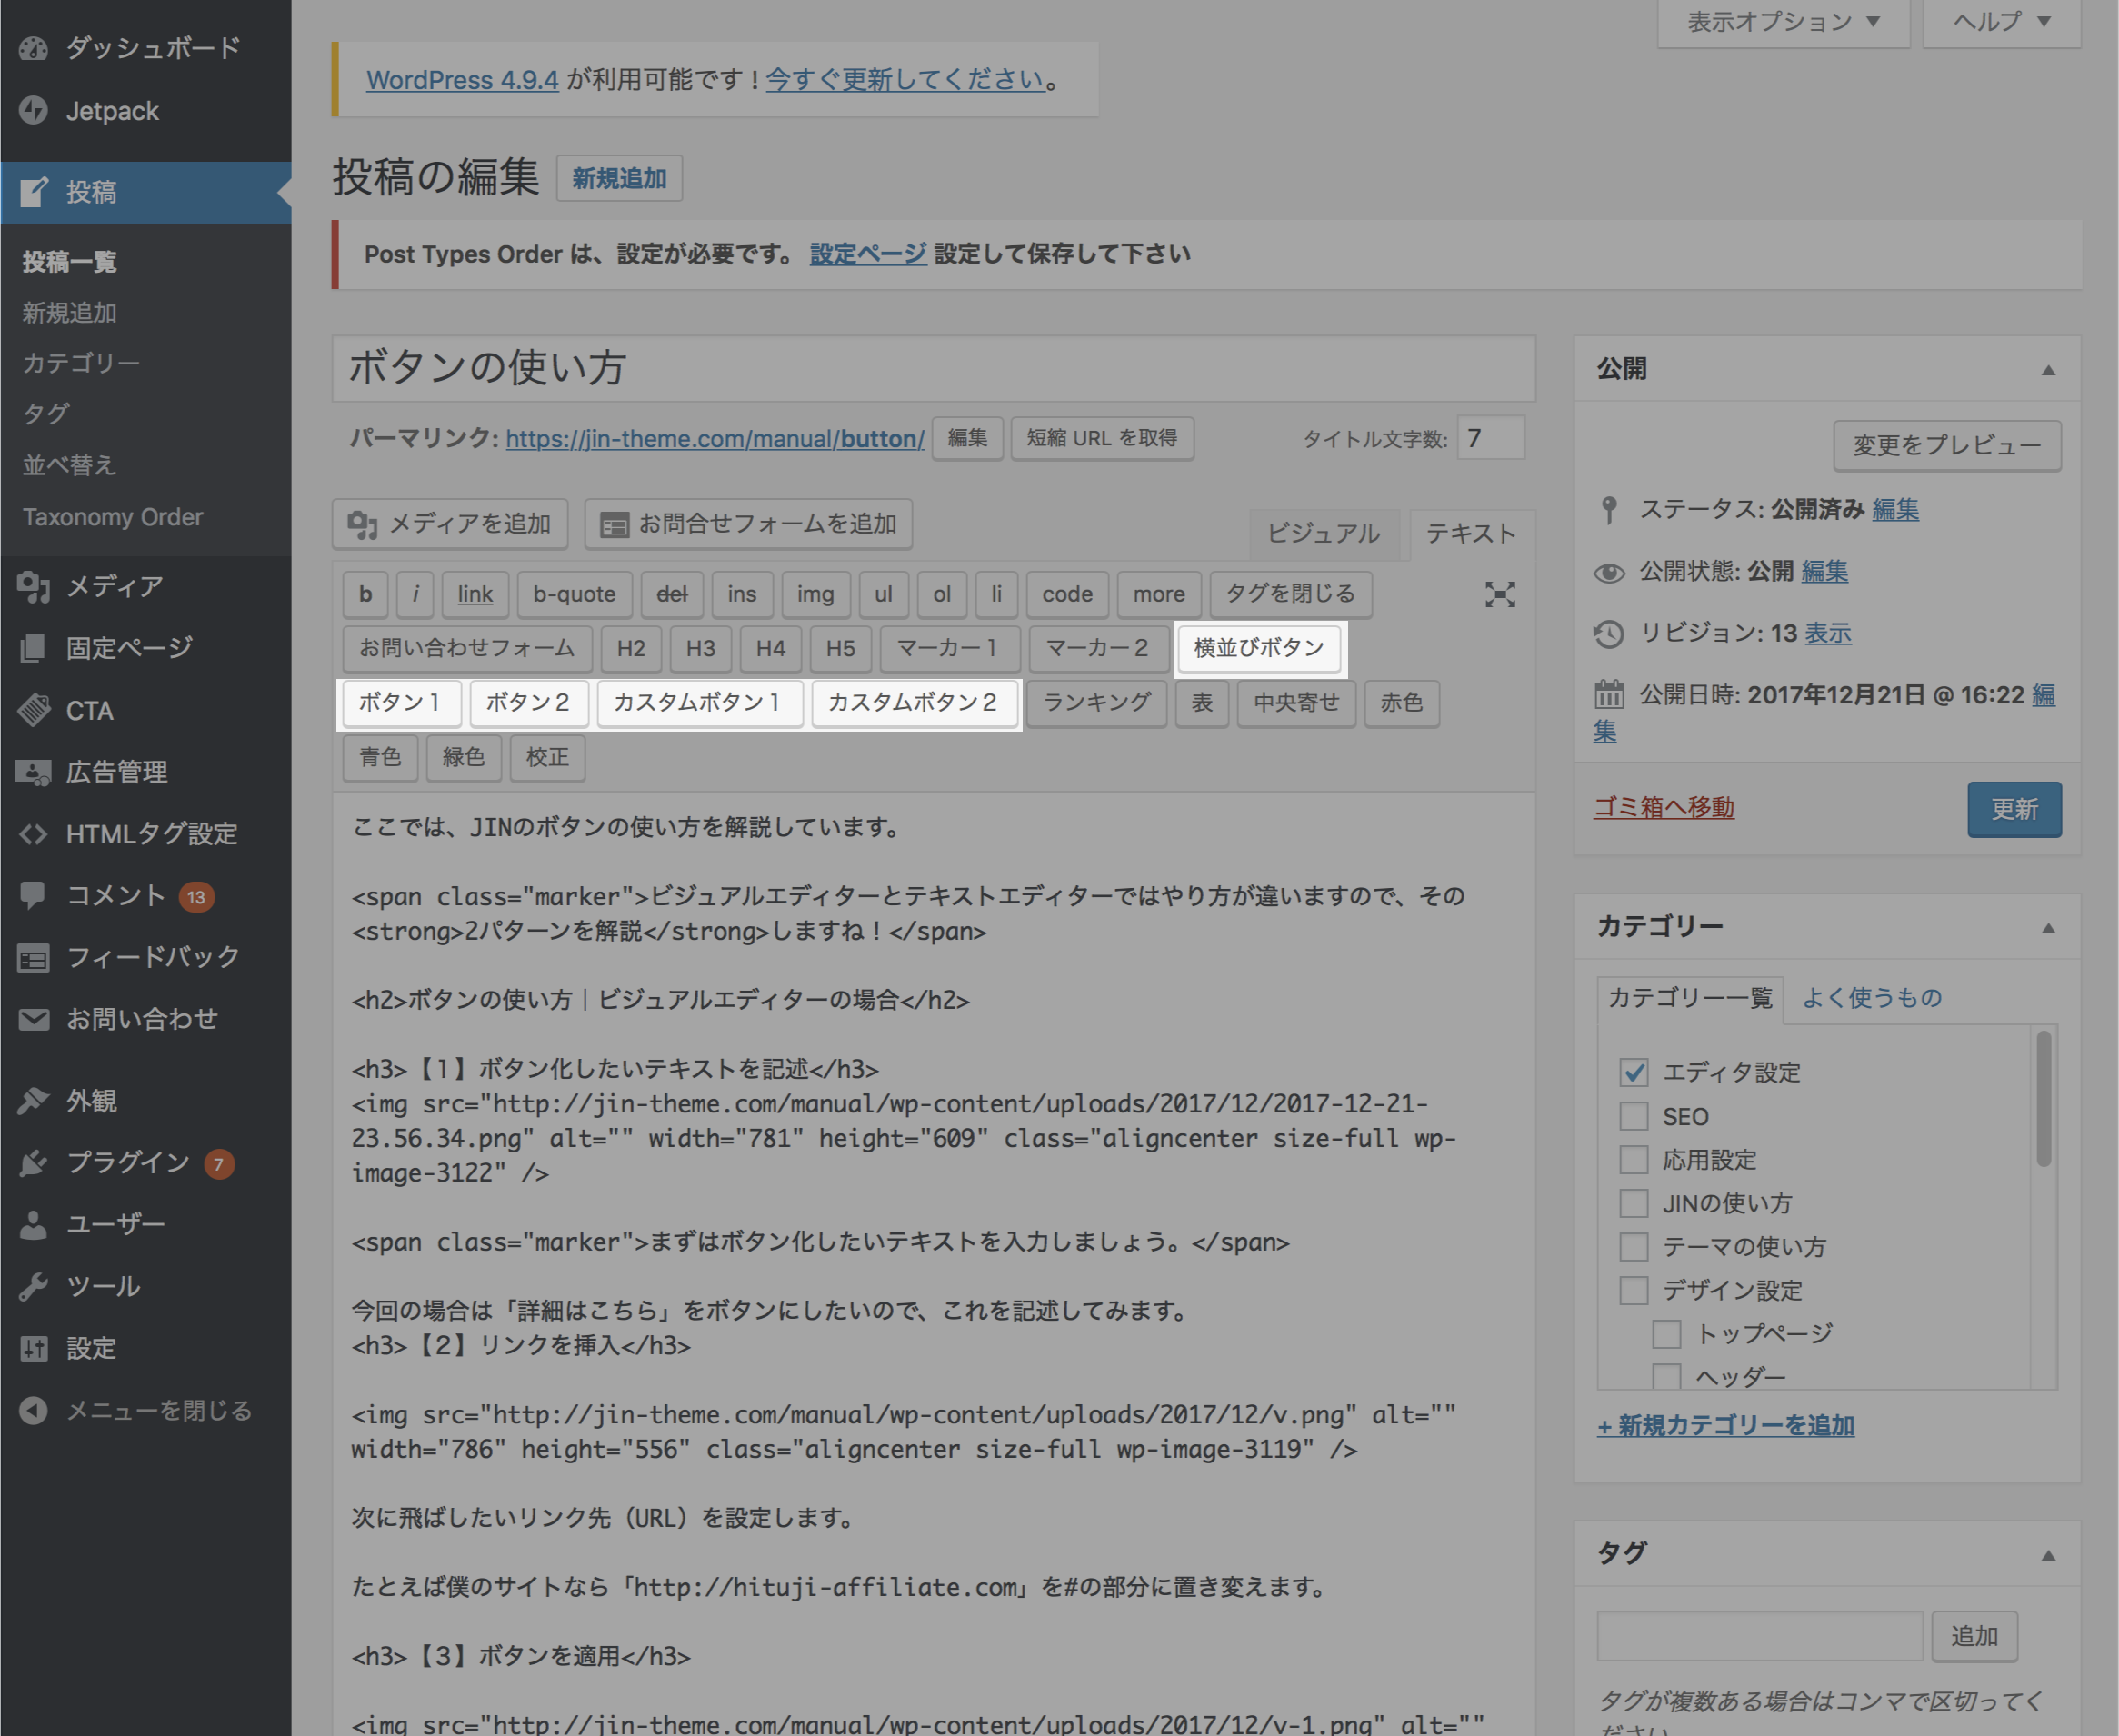Enable the SEO category checkbox
This screenshot has width=2119, height=1736.
tap(1632, 1115)
